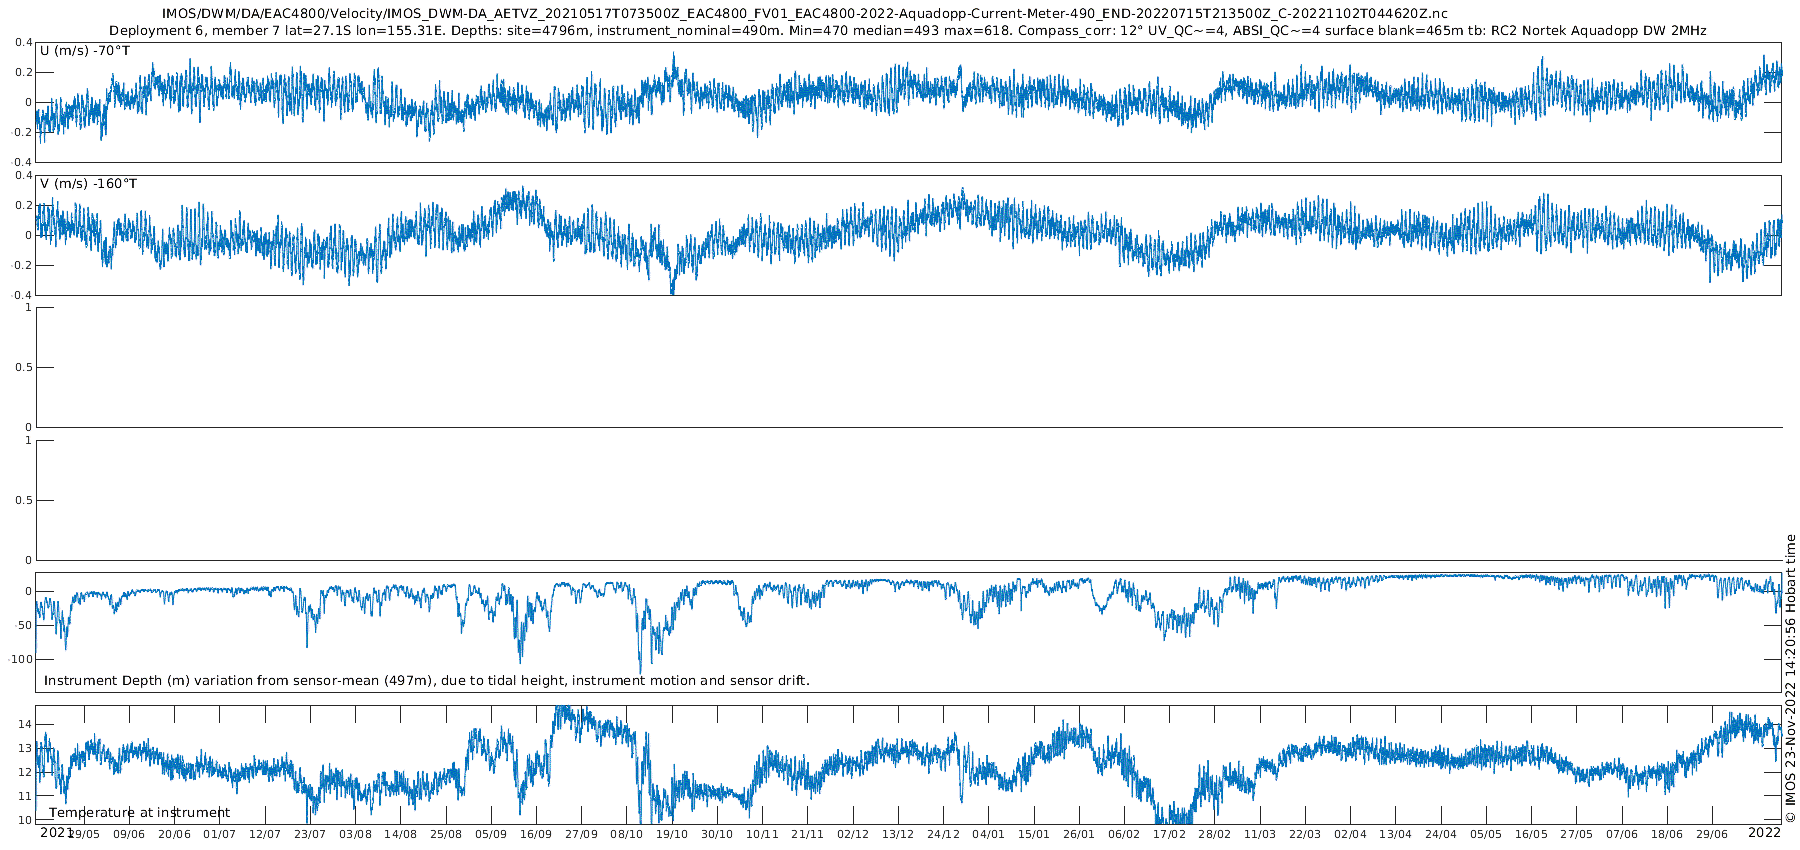1800x850 pixels.
Task: Click the '05/09' date tick label
Action: tap(491, 834)
